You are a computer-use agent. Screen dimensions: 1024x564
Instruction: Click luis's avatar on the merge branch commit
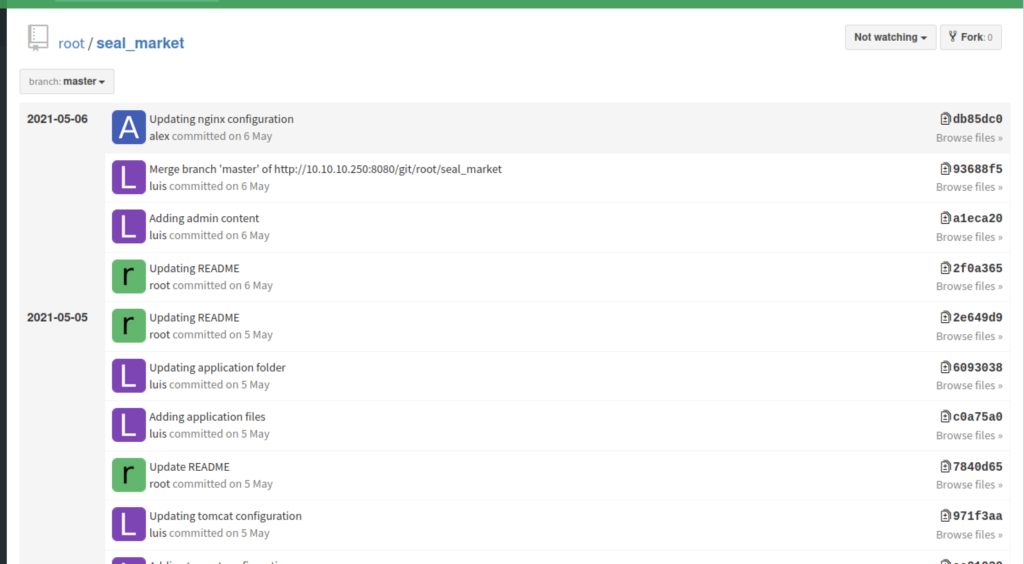128,177
